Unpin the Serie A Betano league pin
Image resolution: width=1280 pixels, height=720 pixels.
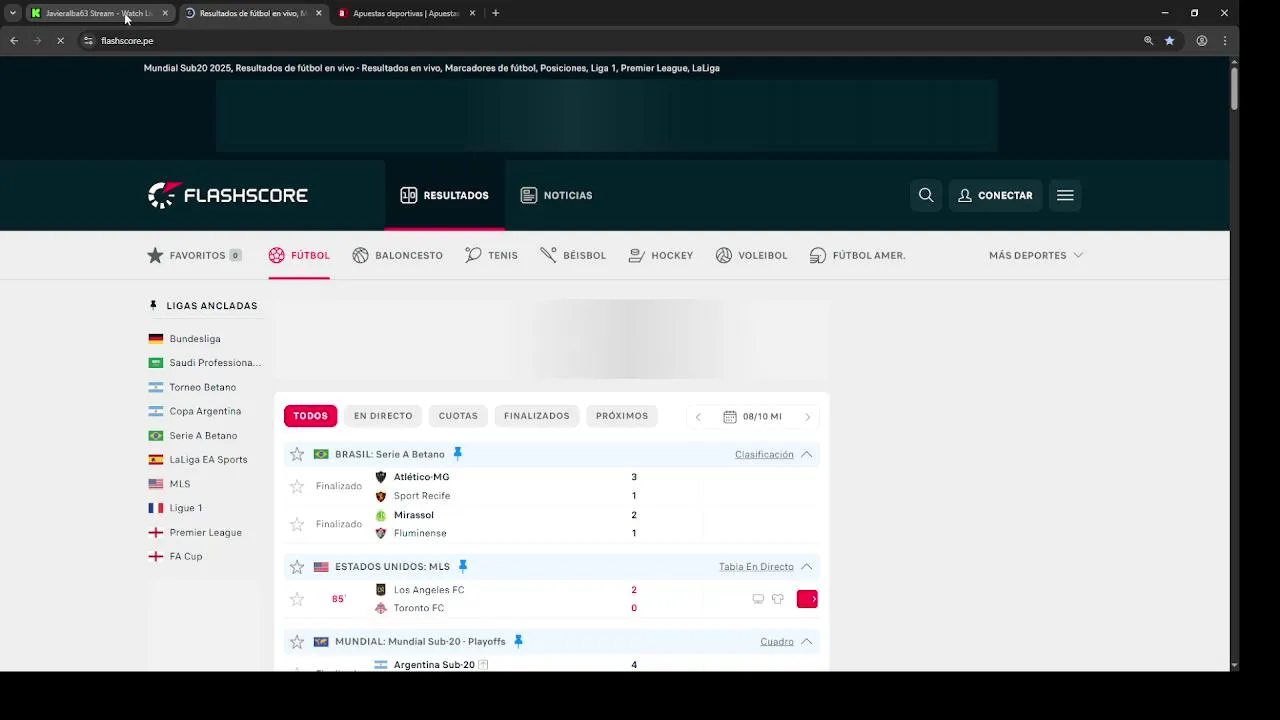tap(457, 454)
